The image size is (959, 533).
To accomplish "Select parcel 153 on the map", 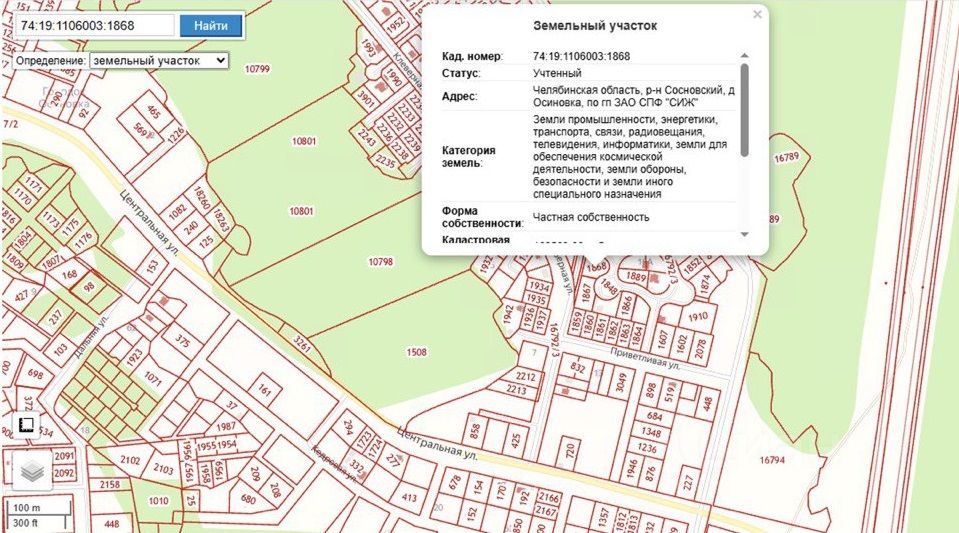I will [x=153, y=266].
